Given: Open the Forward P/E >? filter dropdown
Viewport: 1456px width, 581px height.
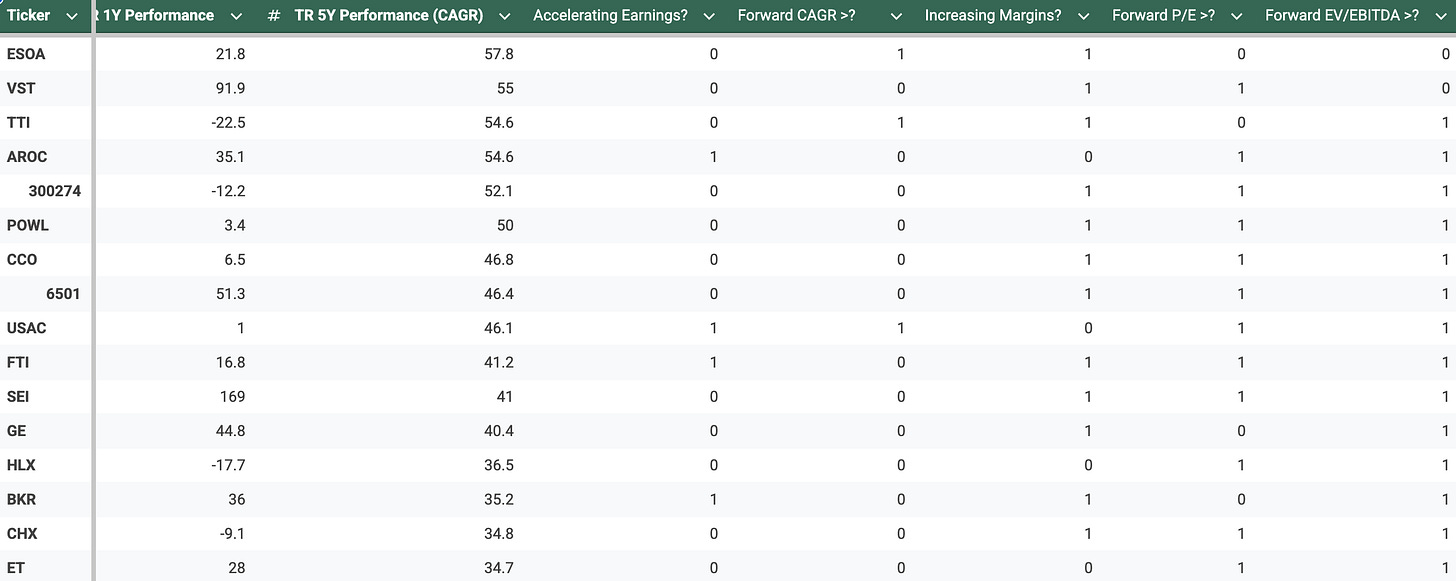Looking at the screenshot, I should [x=1236, y=16].
